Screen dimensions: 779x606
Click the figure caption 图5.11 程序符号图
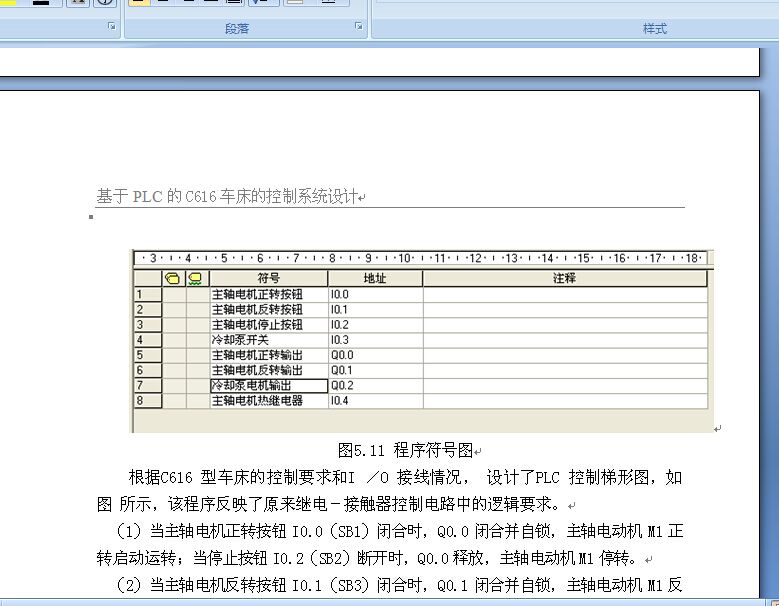(405, 451)
